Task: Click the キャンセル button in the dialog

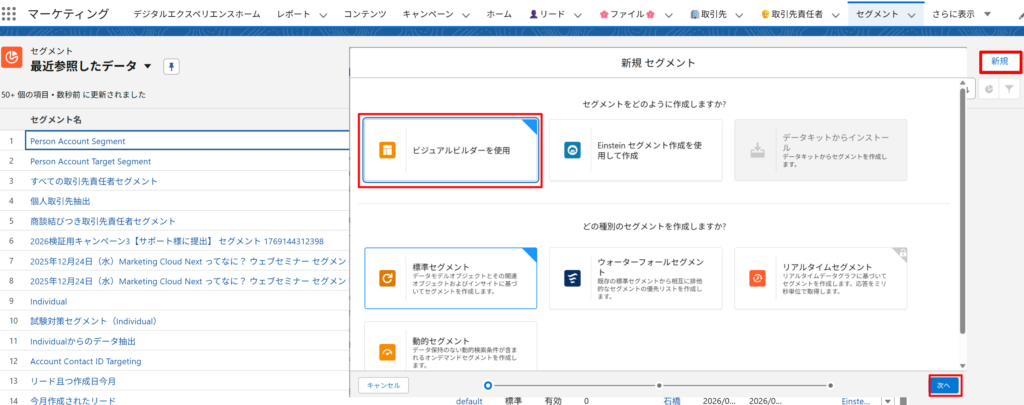Action: coord(383,385)
